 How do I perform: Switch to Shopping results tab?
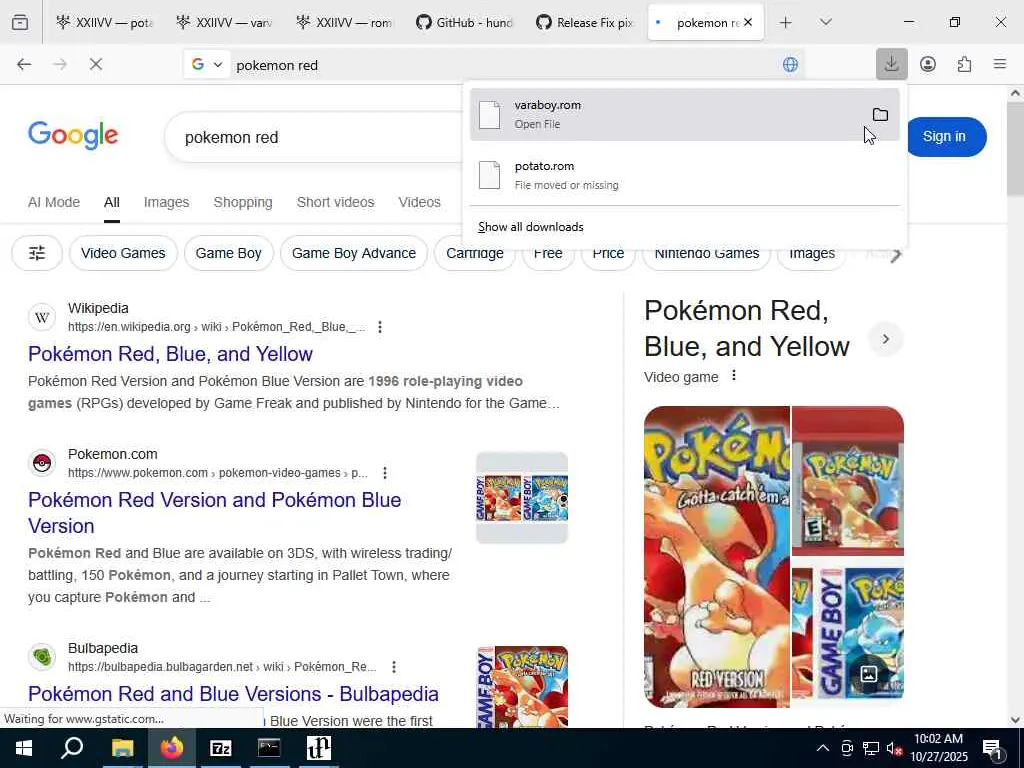coord(243,202)
